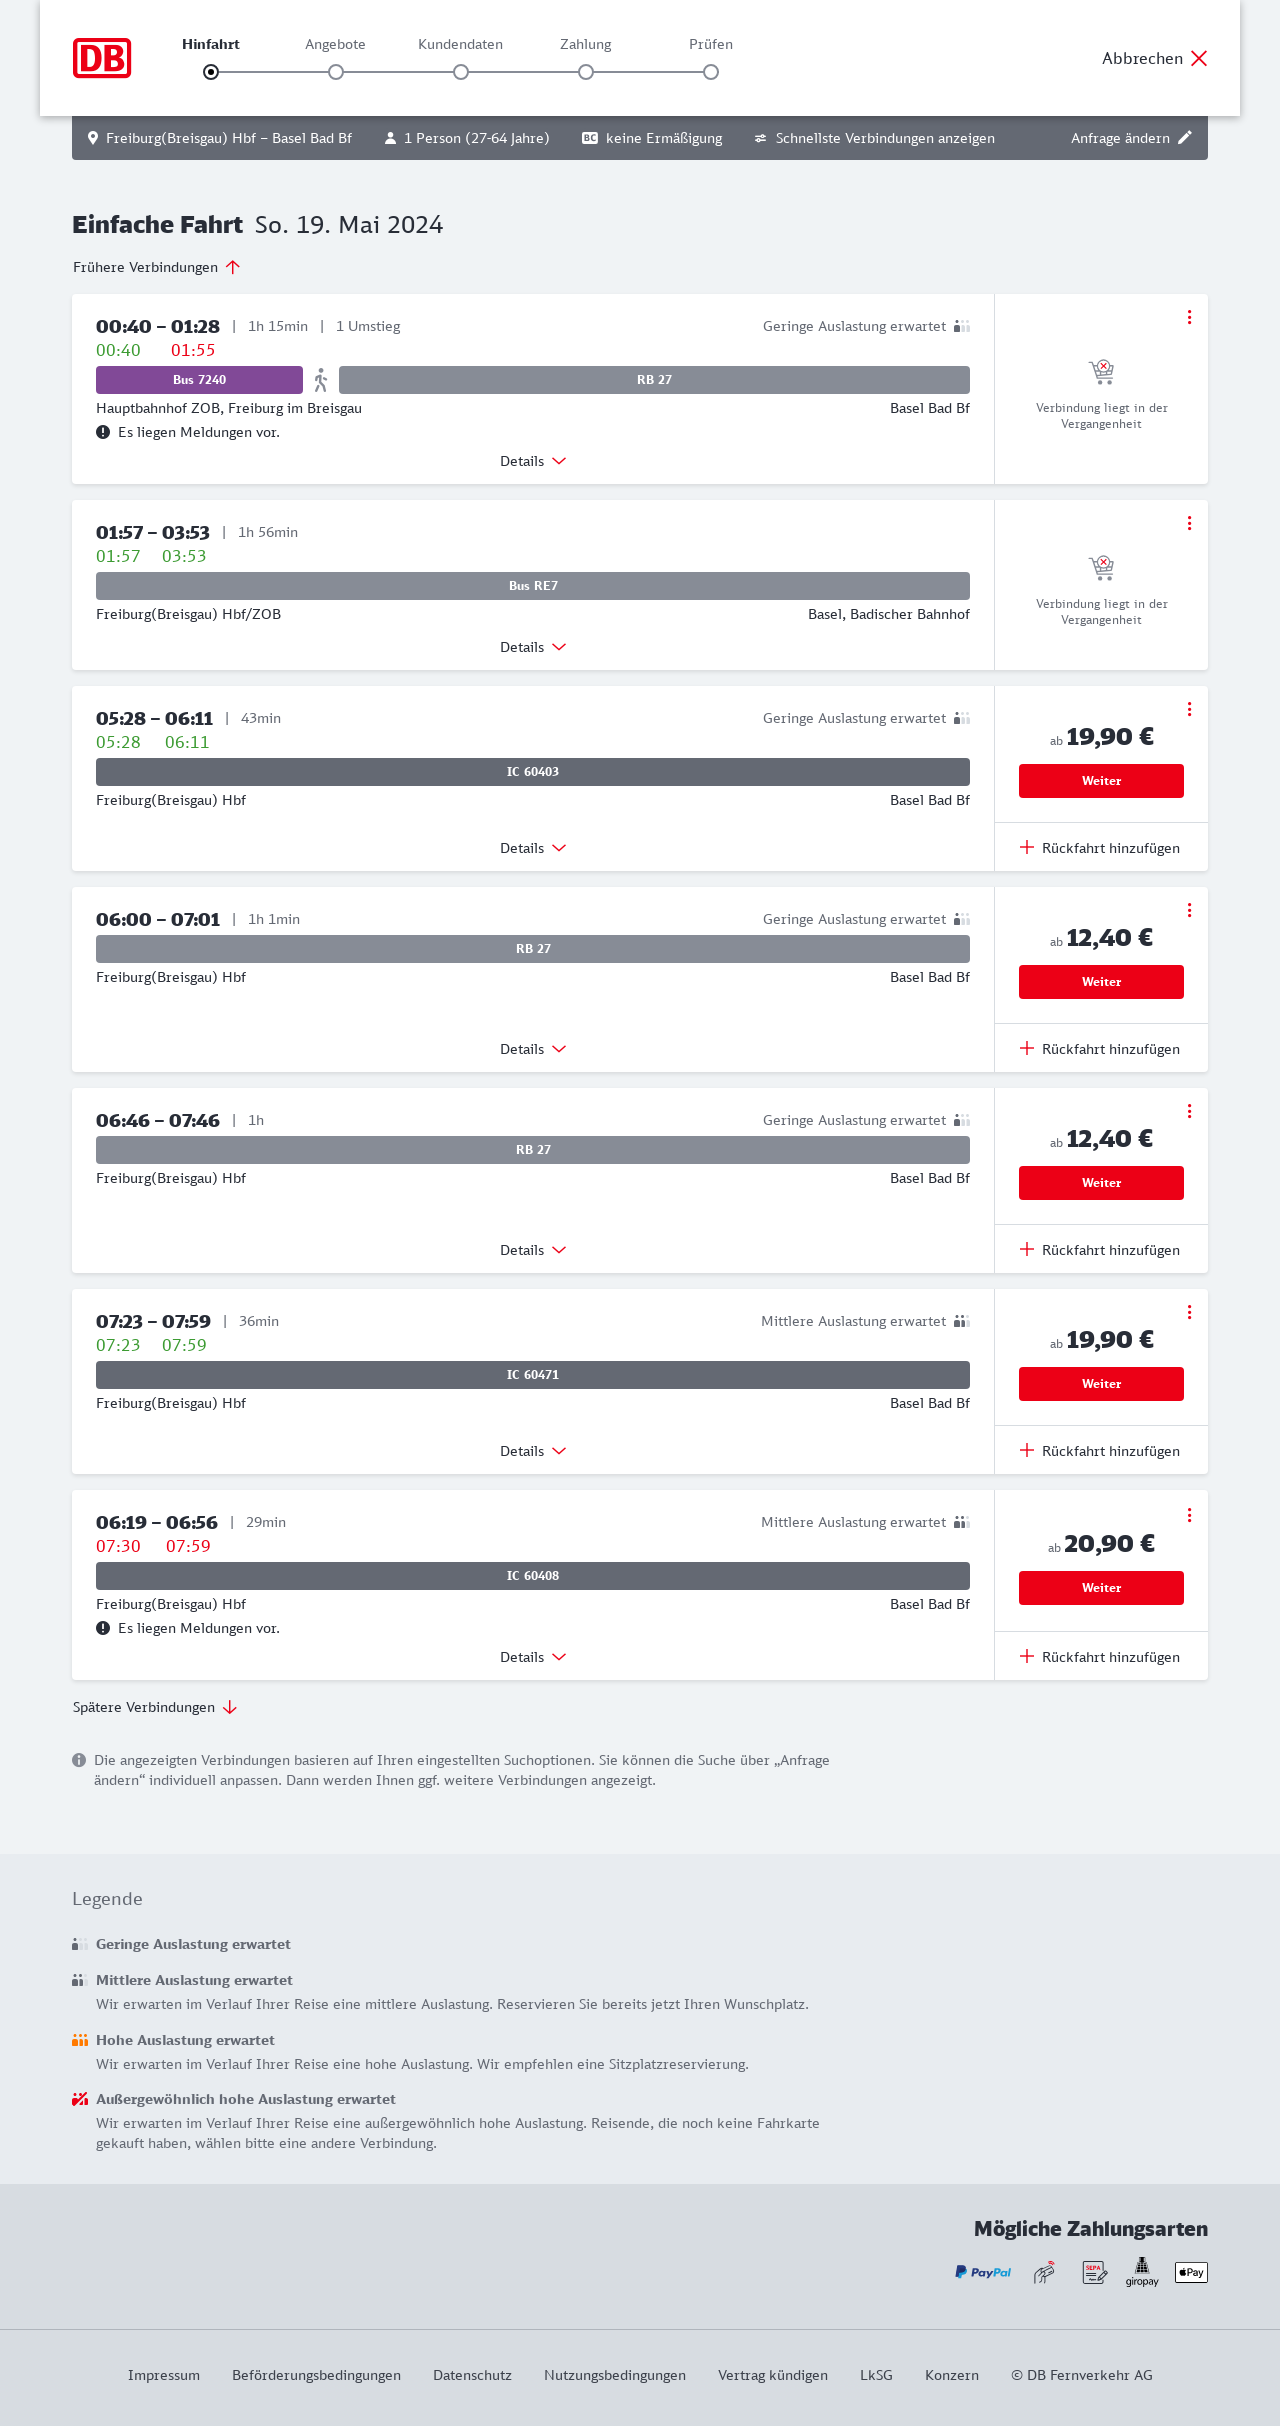Click Kundendaten step label
1280x2426 pixels.
[460, 44]
